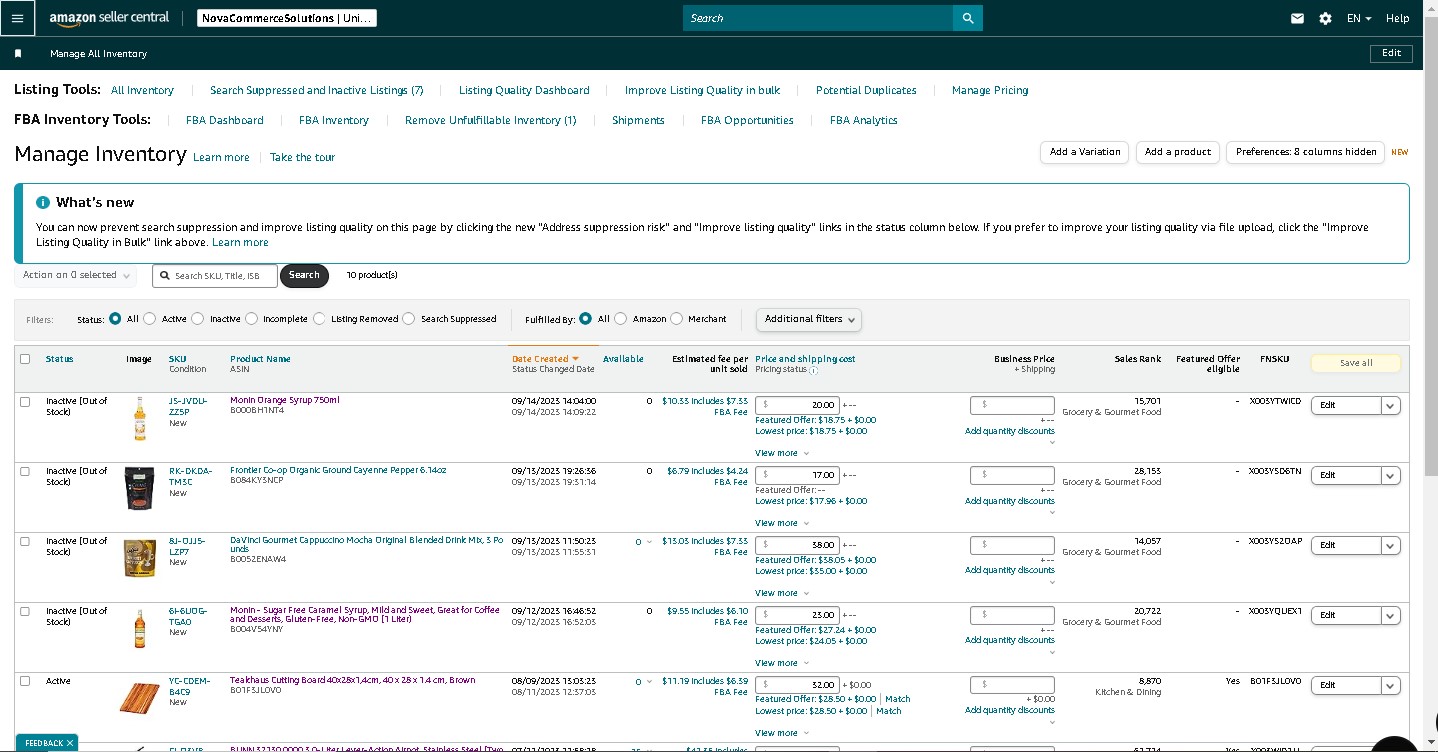Click the Save all button

(1356, 363)
